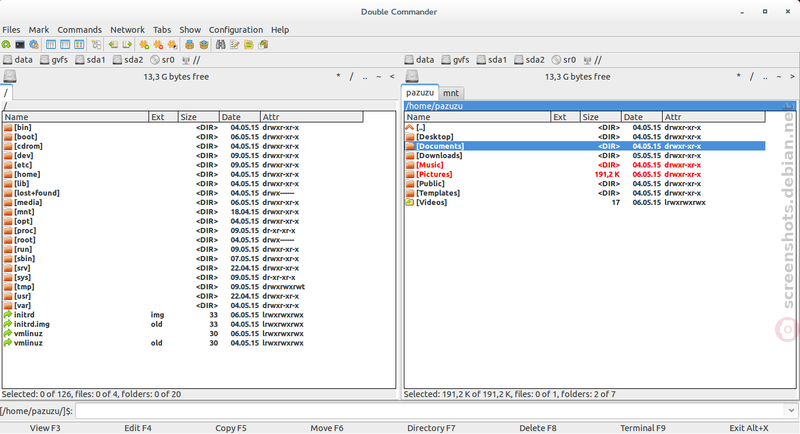Click select group icon with green plus

pos(144,45)
